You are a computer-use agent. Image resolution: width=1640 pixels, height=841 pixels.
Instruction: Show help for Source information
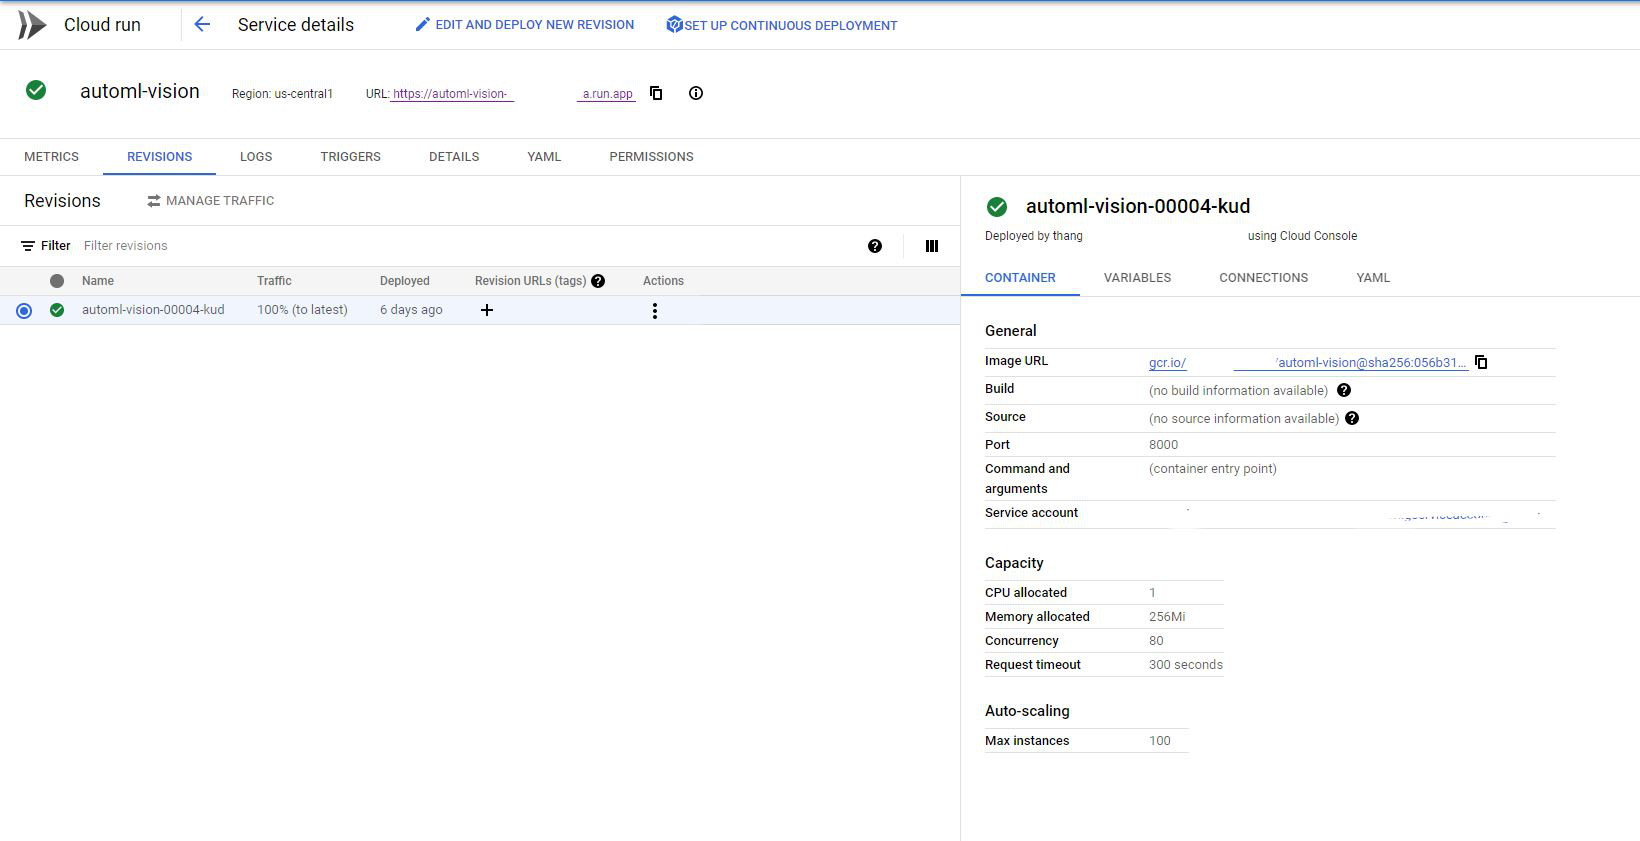click(1352, 418)
